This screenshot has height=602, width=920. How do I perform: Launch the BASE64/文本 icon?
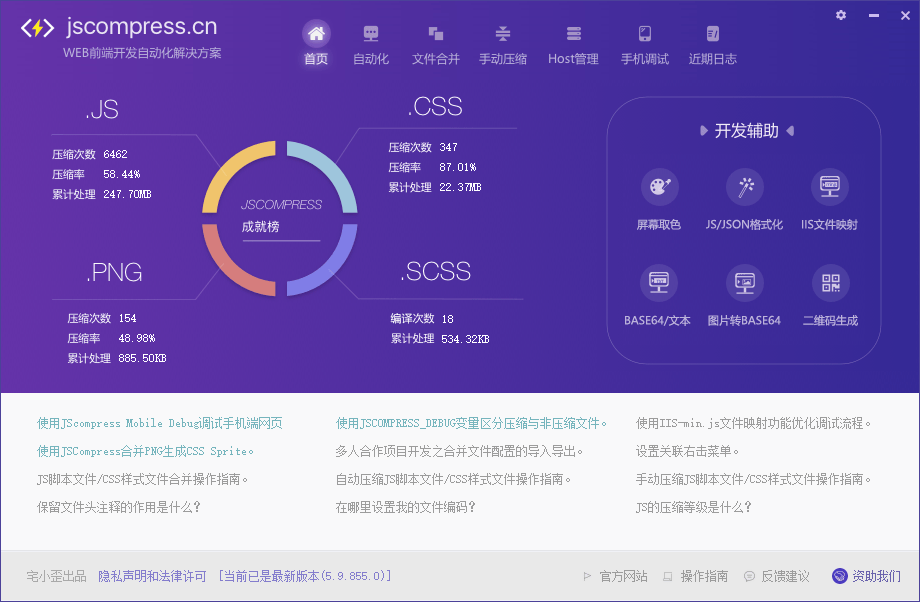(658, 283)
